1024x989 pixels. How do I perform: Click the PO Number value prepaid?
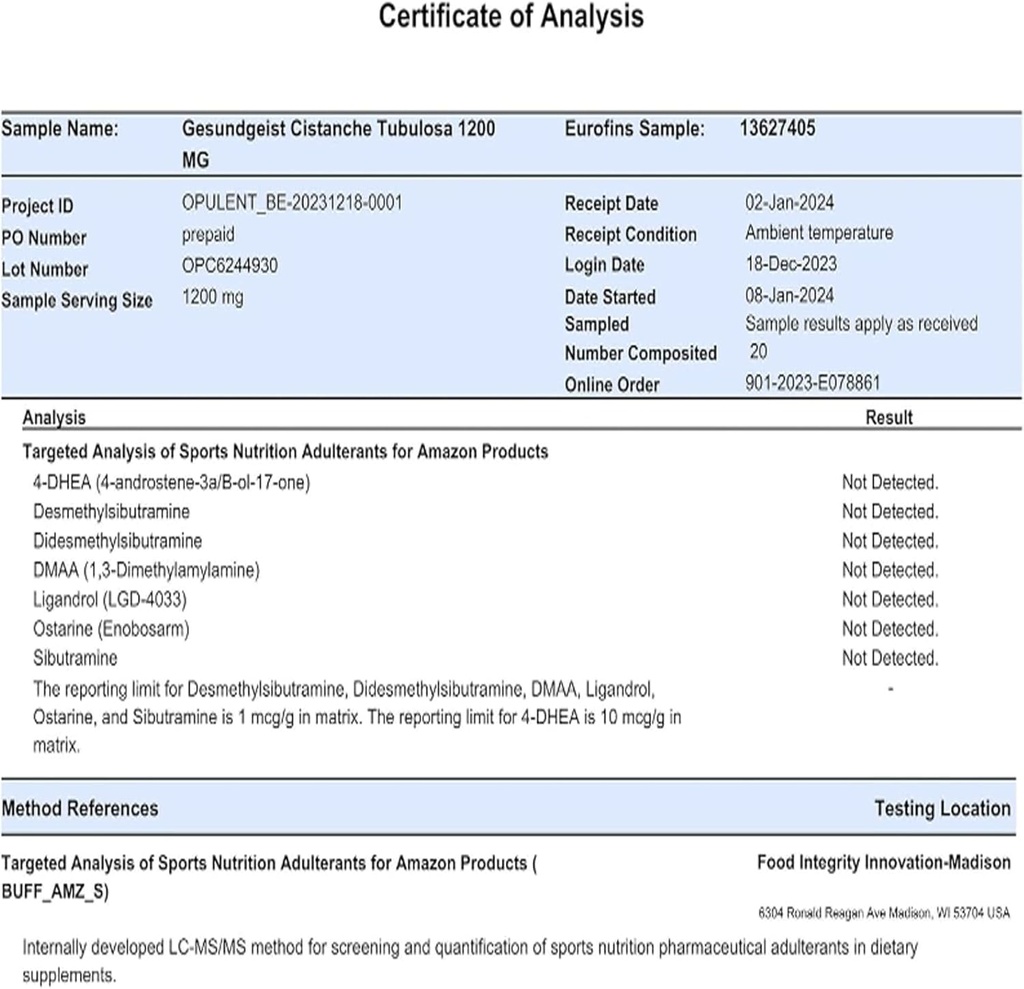point(212,235)
